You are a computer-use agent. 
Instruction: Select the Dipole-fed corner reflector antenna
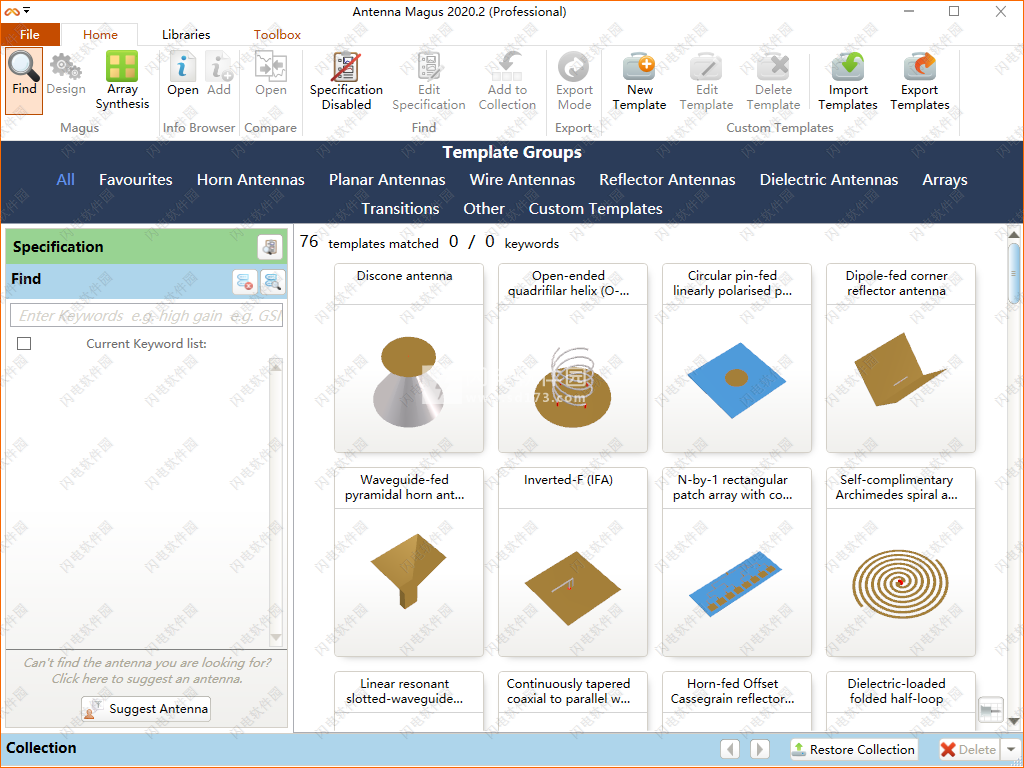tap(901, 358)
